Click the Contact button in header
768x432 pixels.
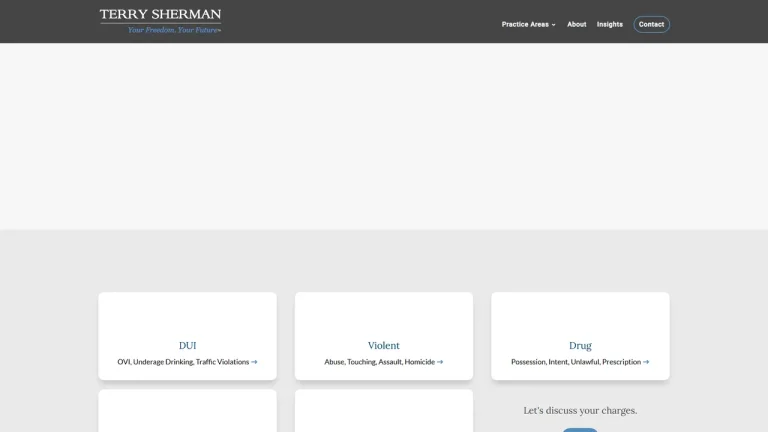click(x=651, y=24)
